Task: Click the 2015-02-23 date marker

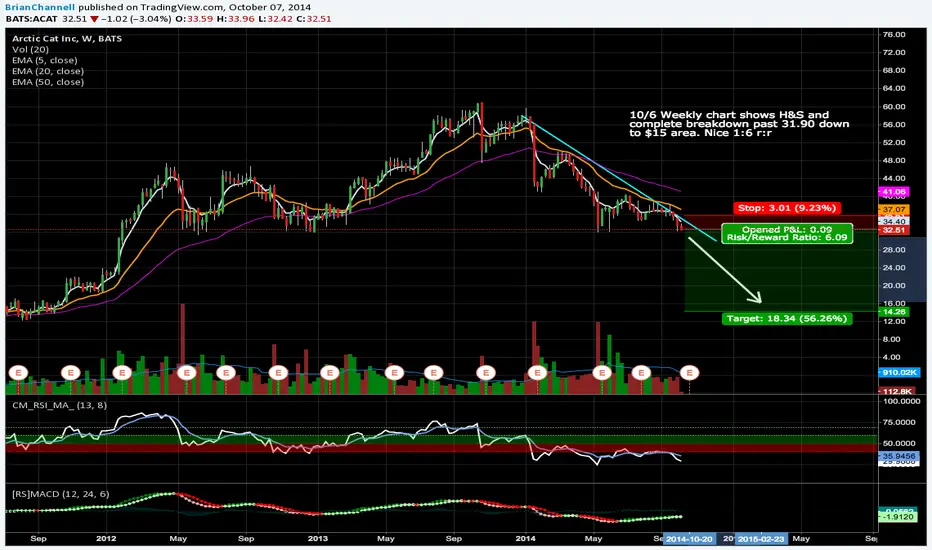Action: click(761, 539)
